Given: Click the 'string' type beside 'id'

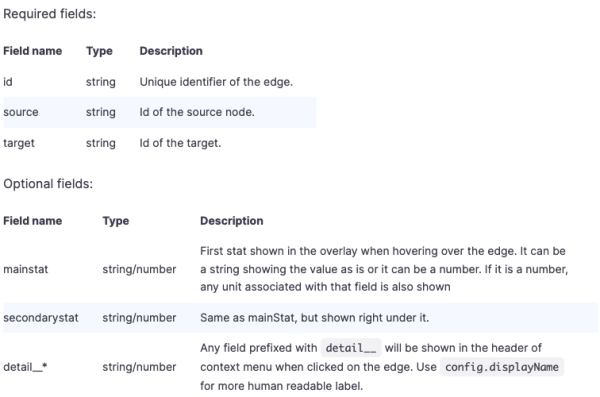Looking at the screenshot, I should (x=101, y=82).
